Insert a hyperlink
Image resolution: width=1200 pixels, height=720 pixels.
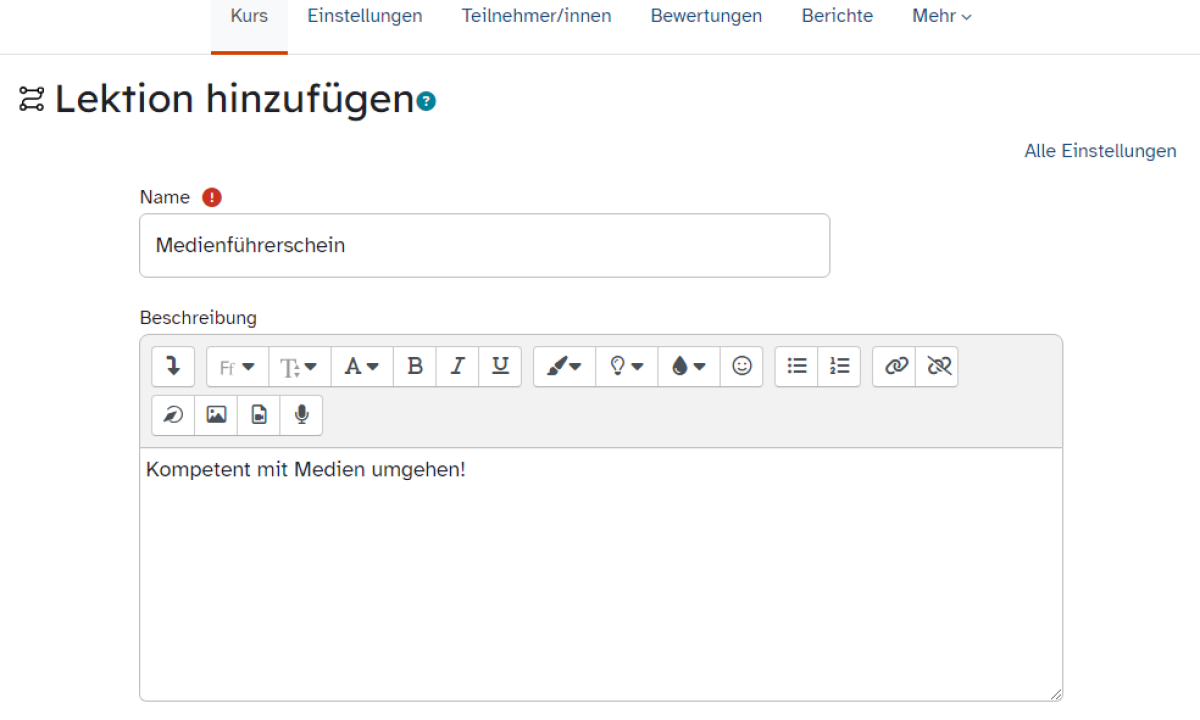point(895,367)
